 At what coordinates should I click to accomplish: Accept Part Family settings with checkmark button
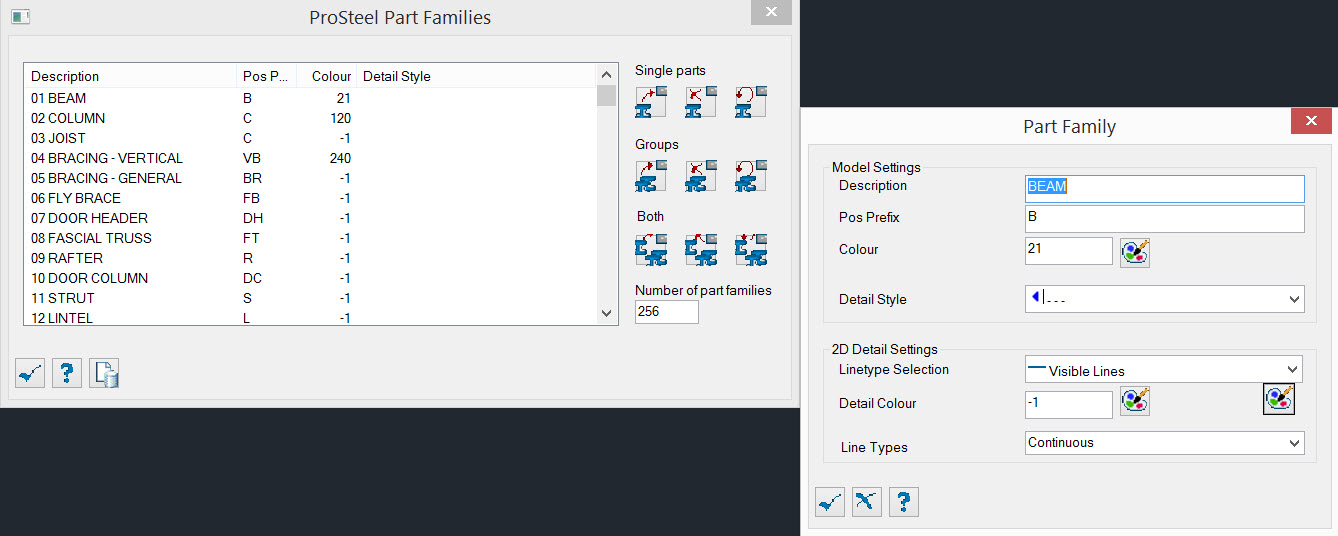pyautogui.click(x=830, y=502)
